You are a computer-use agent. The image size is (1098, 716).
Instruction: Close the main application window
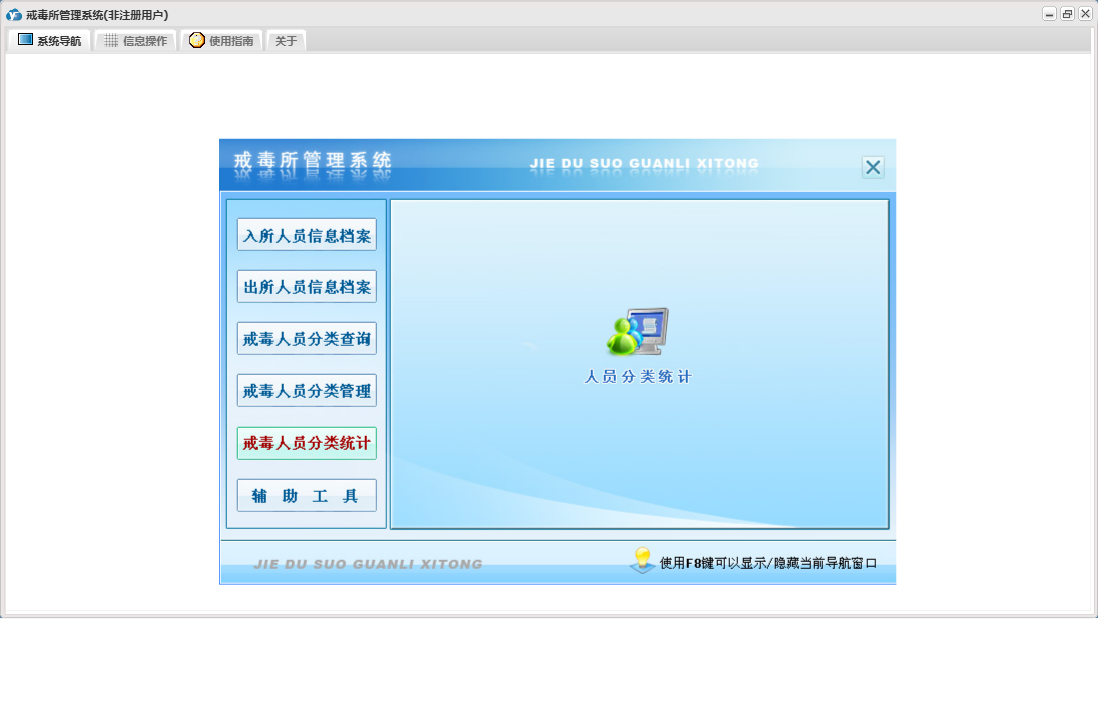(1085, 14)
